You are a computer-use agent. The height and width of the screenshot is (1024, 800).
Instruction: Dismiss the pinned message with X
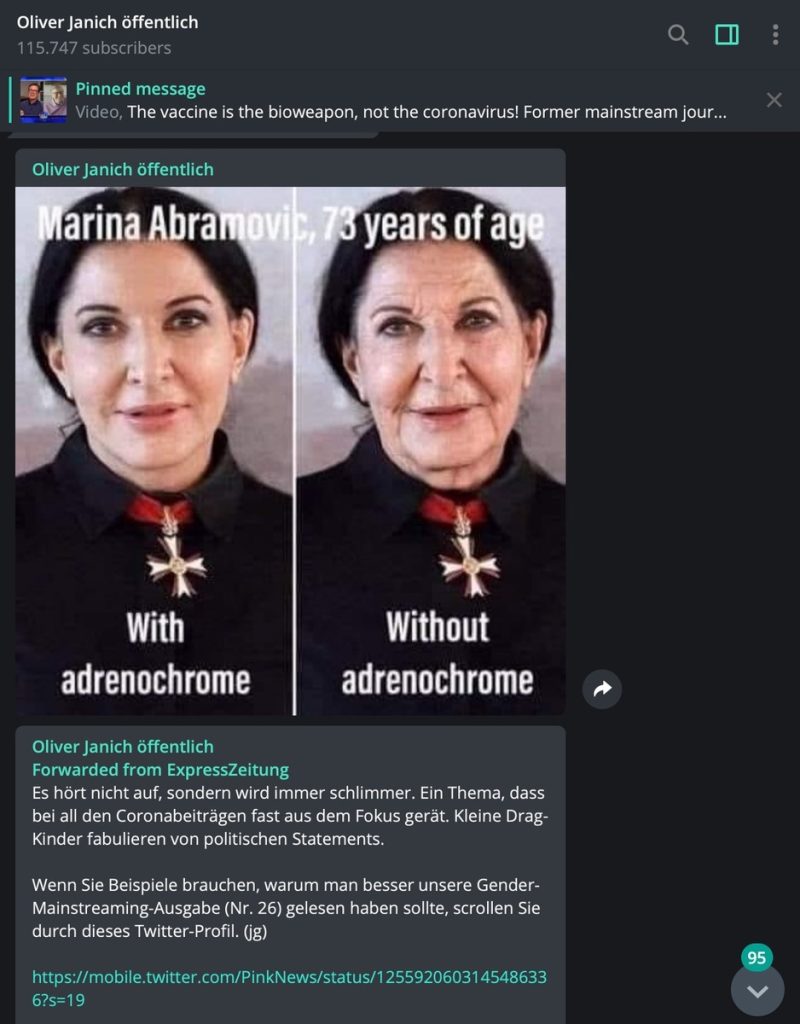pyautogui.click(x=774, y=100)
